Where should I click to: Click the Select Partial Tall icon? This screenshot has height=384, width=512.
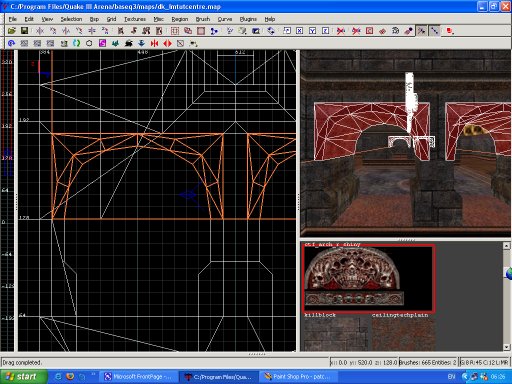[146, 31]
